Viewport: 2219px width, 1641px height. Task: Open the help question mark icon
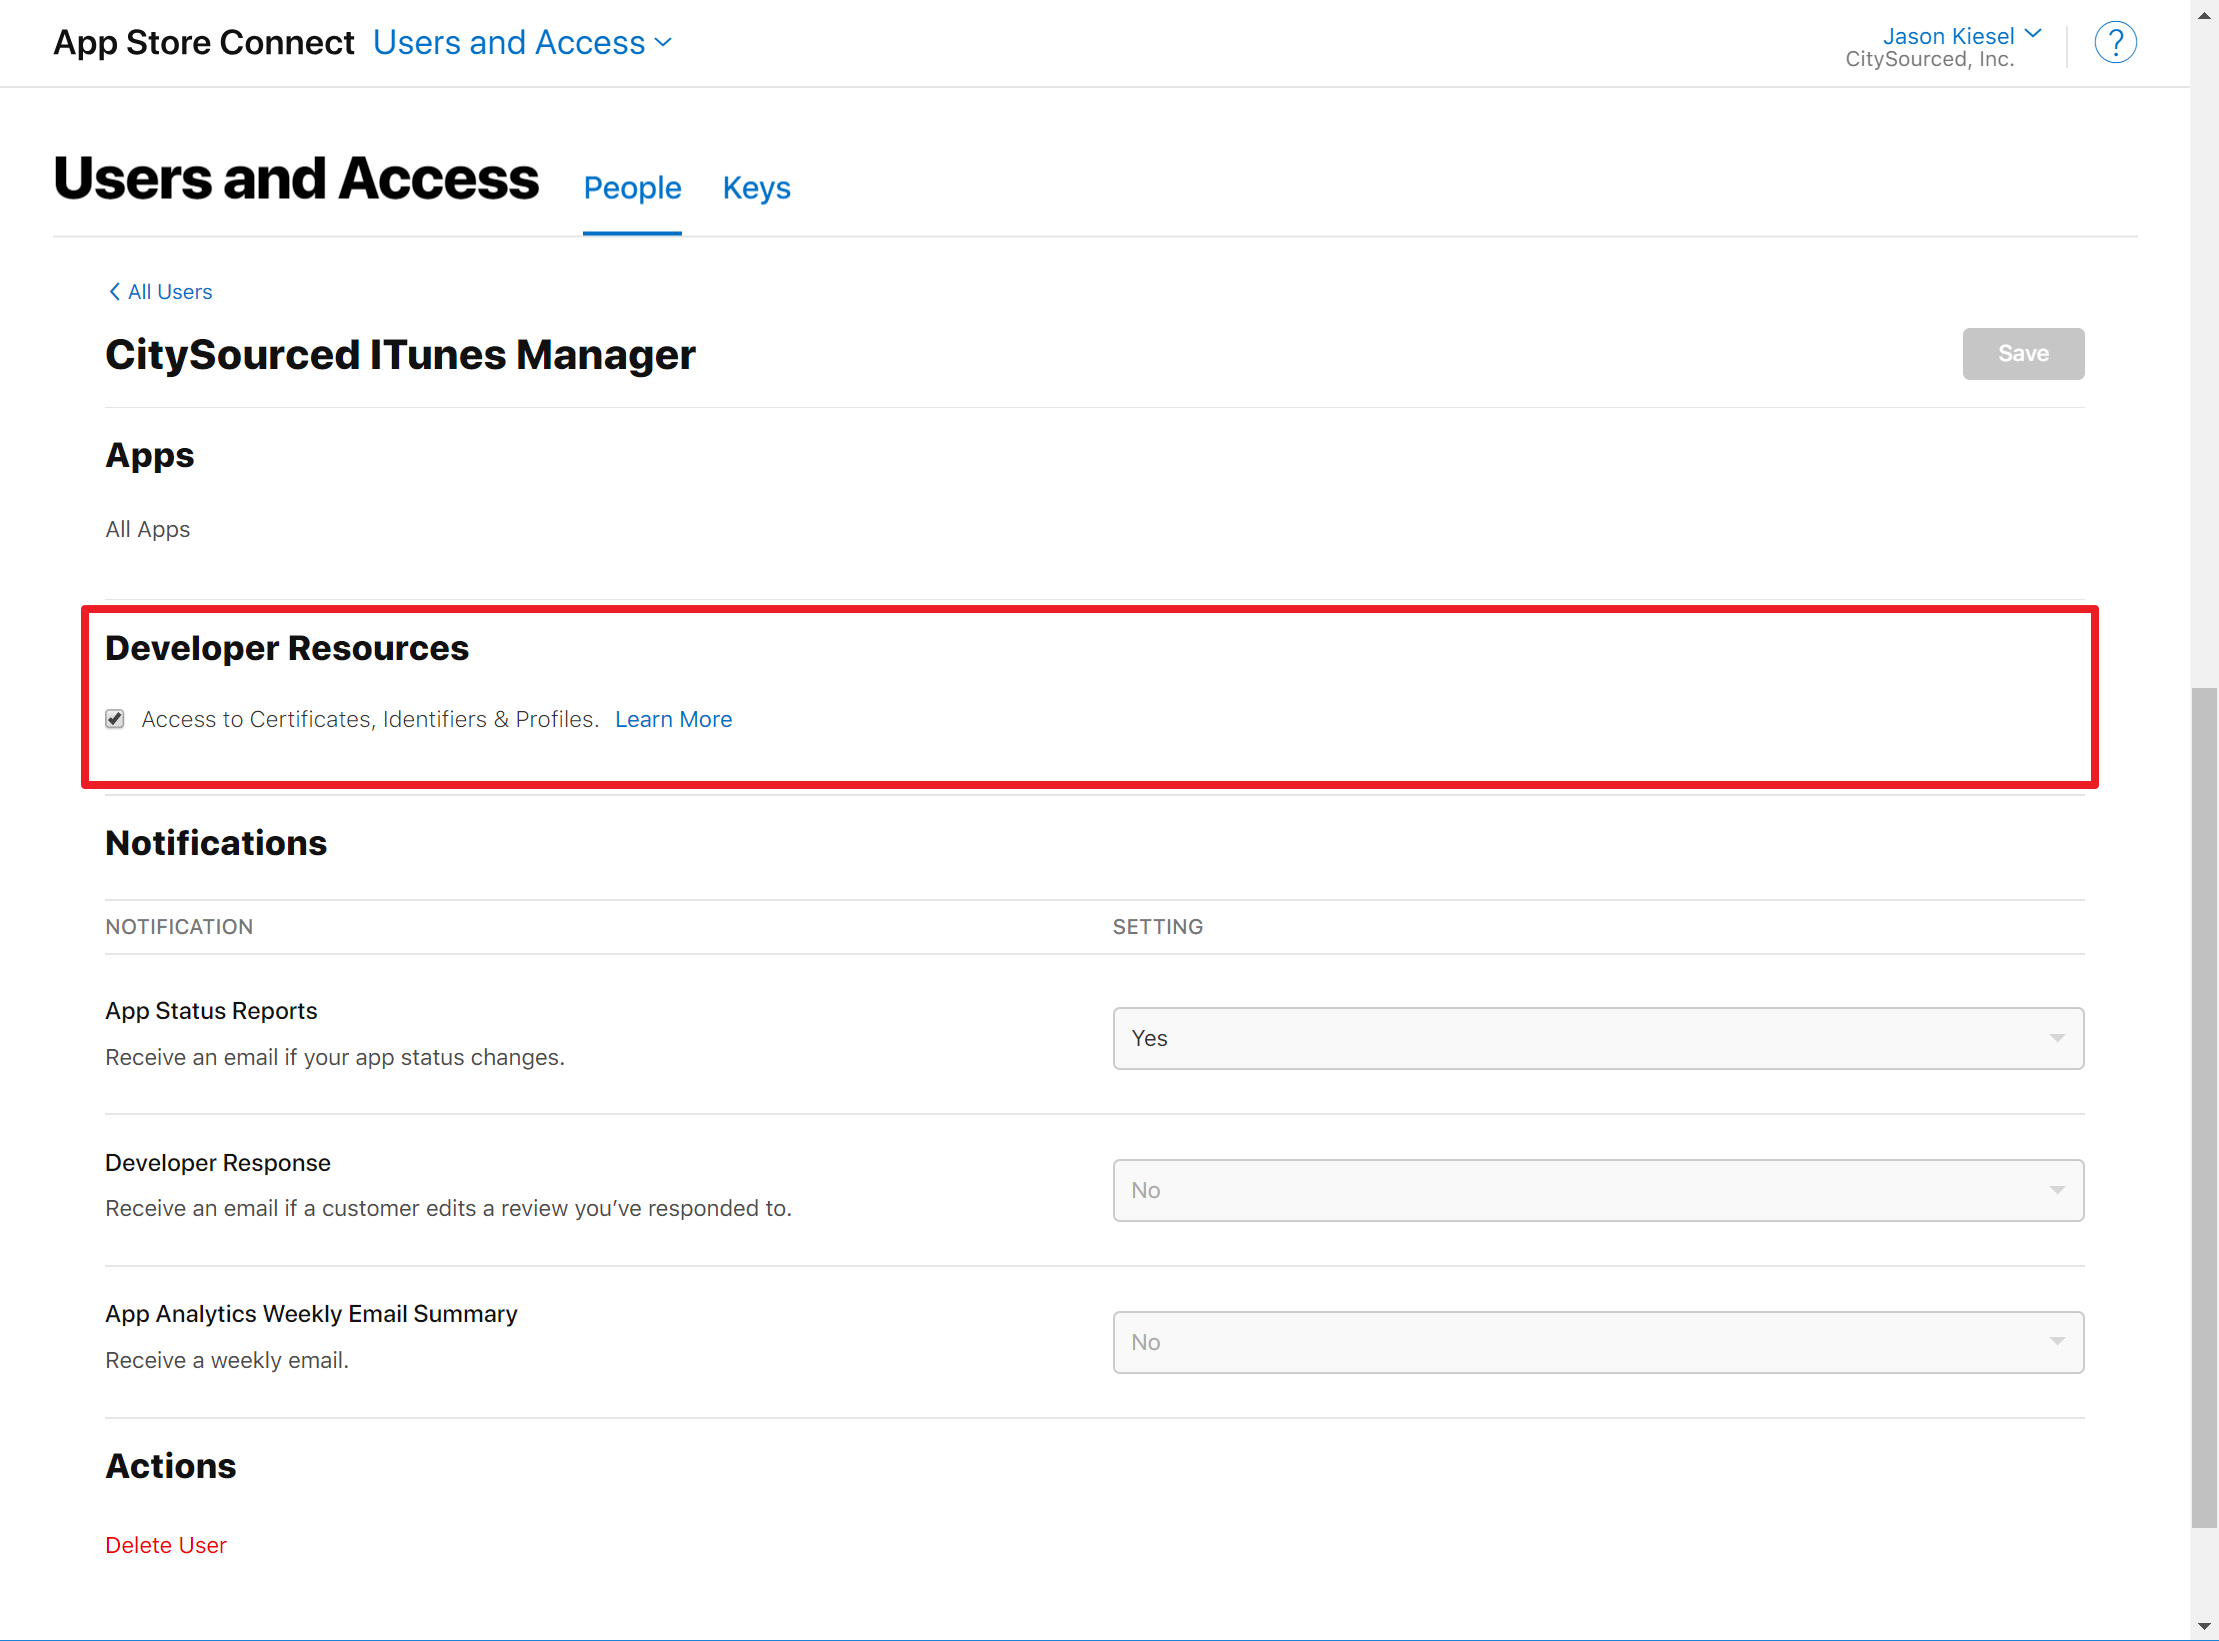pos(2115,43)
